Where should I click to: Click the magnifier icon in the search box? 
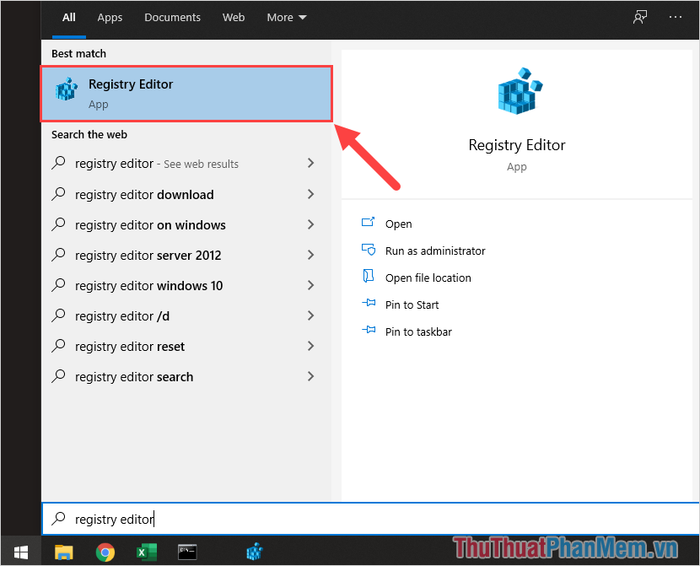pyautogui.click(x=58, y=518)
